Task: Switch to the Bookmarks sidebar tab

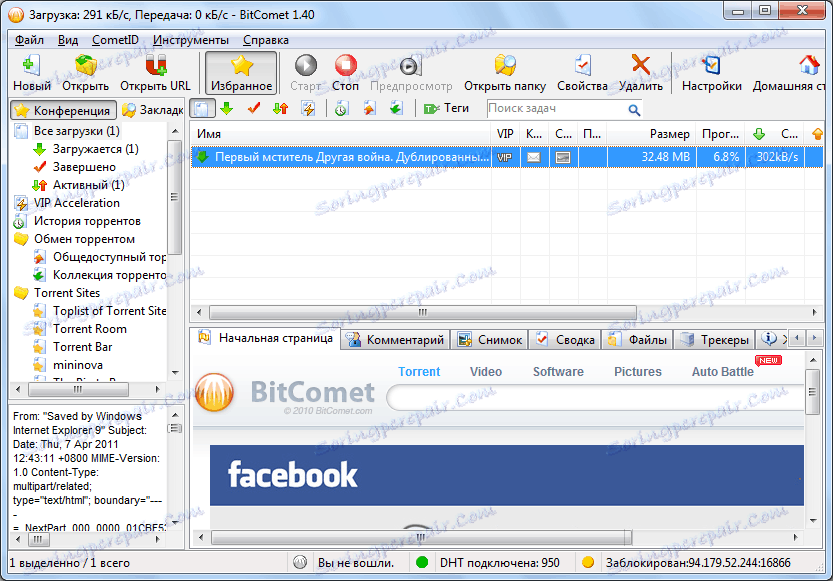Action: coord(152,110)
